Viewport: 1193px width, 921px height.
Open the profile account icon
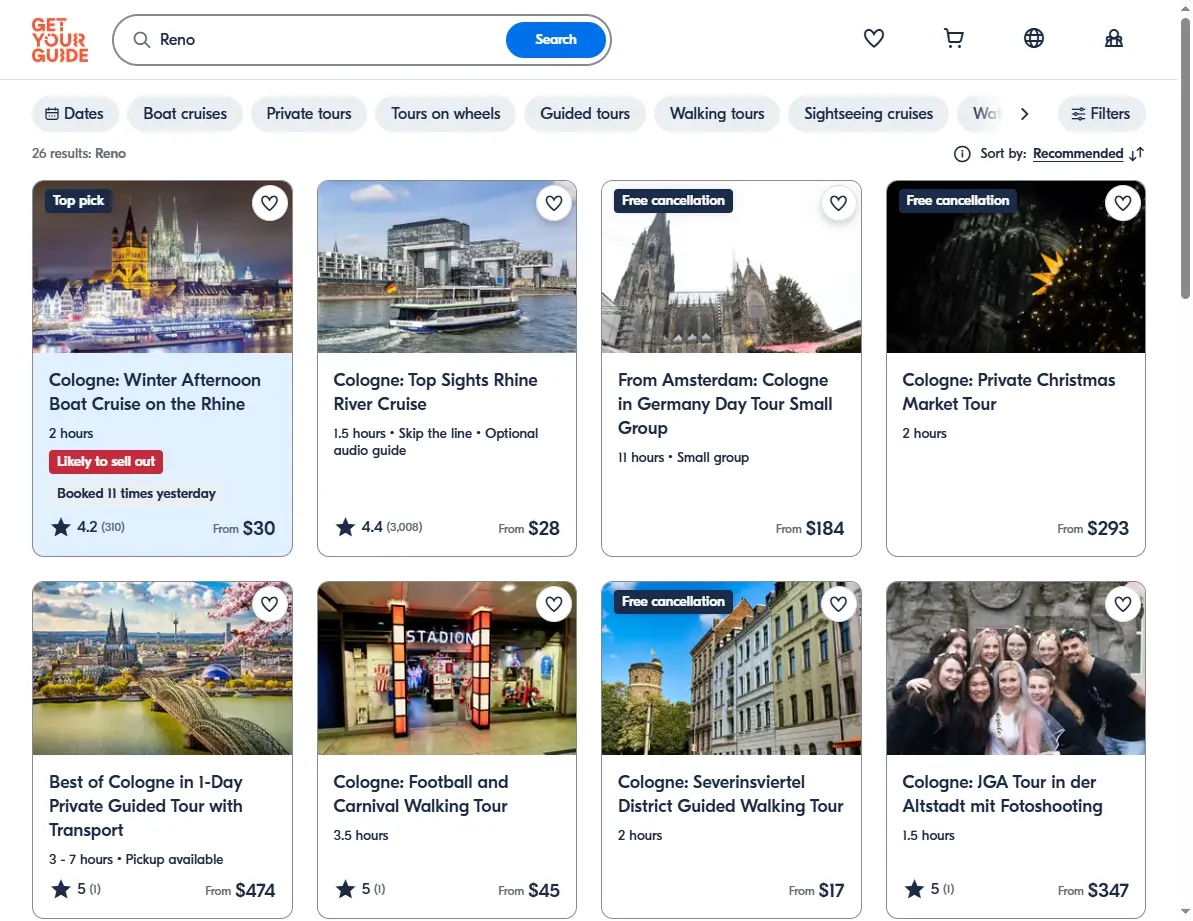pyautogui.click(x=1113, y=38)
